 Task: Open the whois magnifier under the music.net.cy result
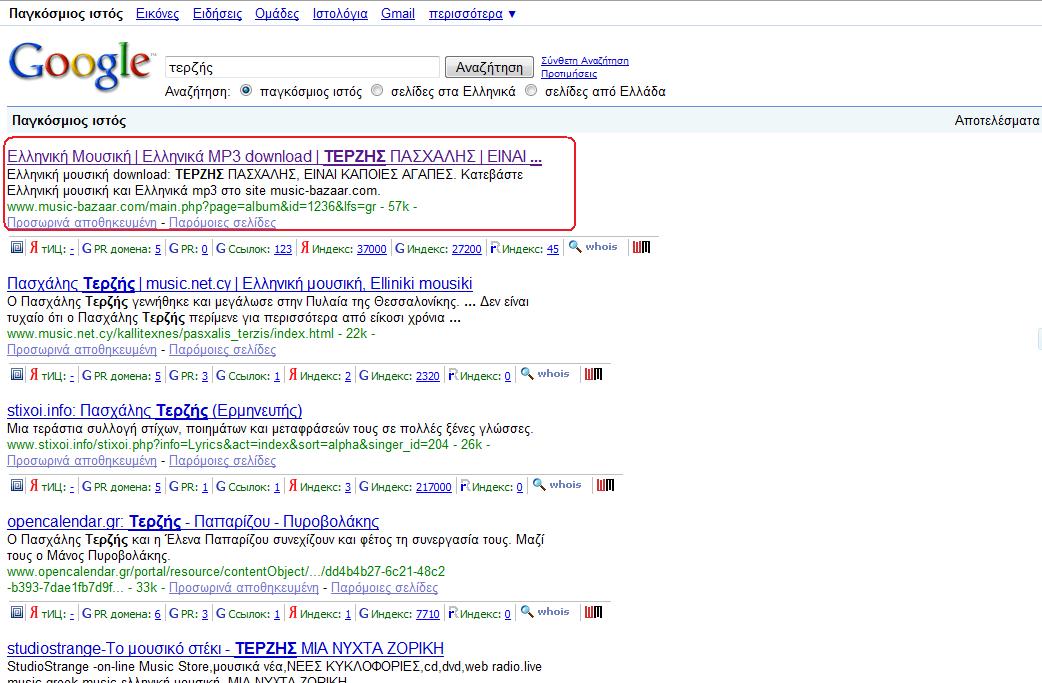(x=527, y=373)
